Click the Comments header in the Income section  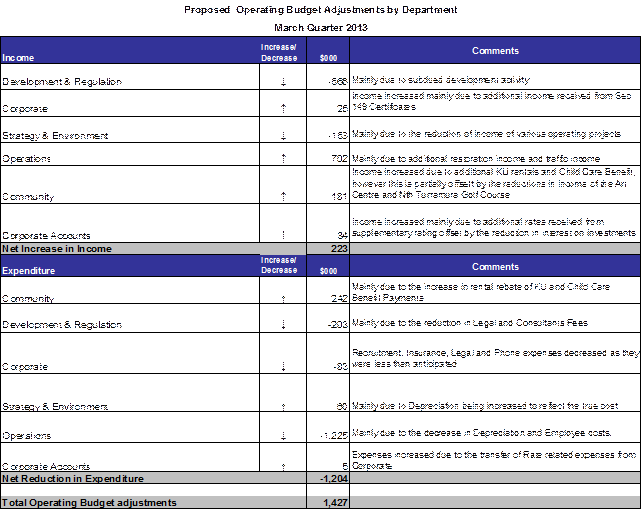pos(495,51)
